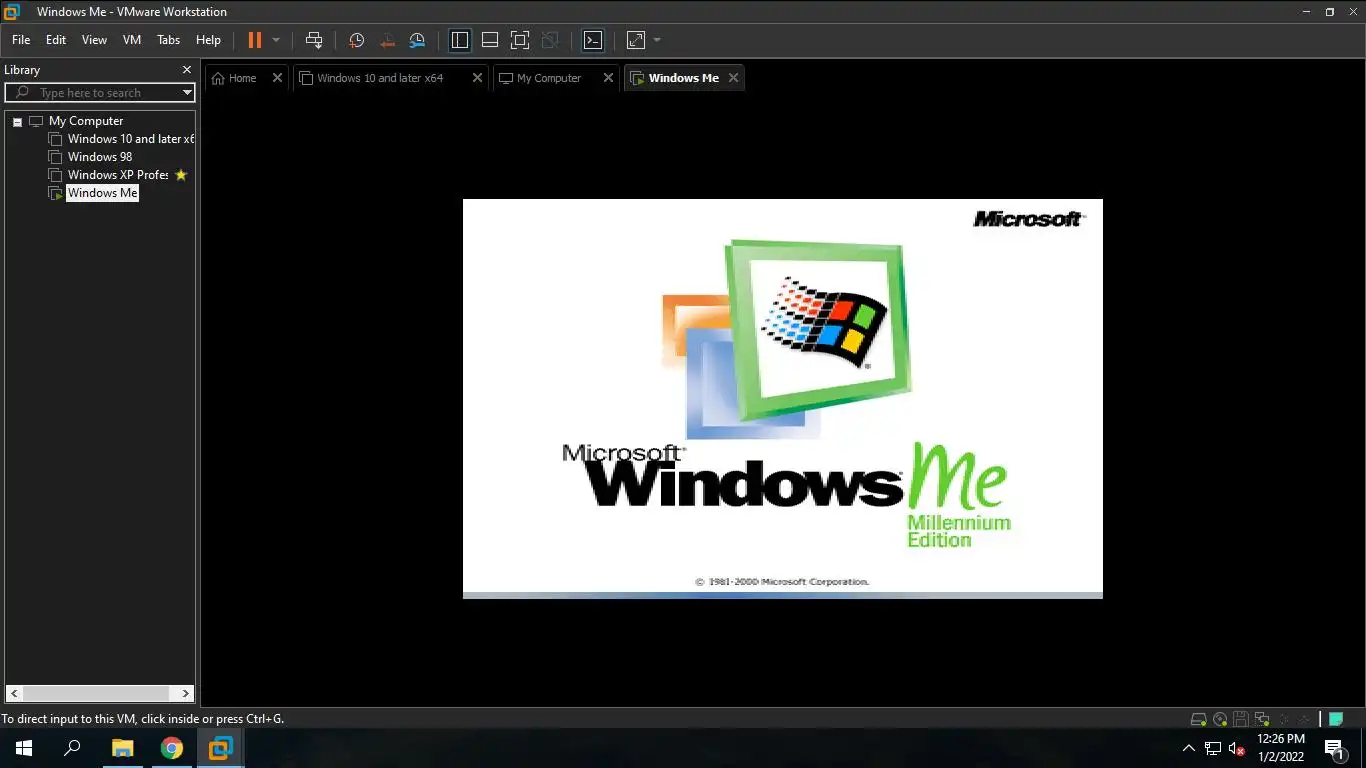Open the library search dropdown arrow
This screenshot has width=1366, height=768.
[187, 93]
